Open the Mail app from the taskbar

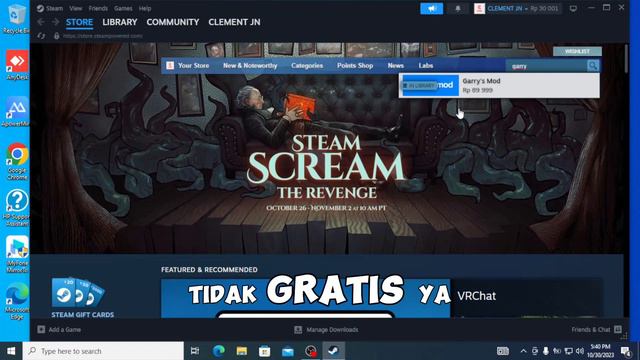pos(288,351)
